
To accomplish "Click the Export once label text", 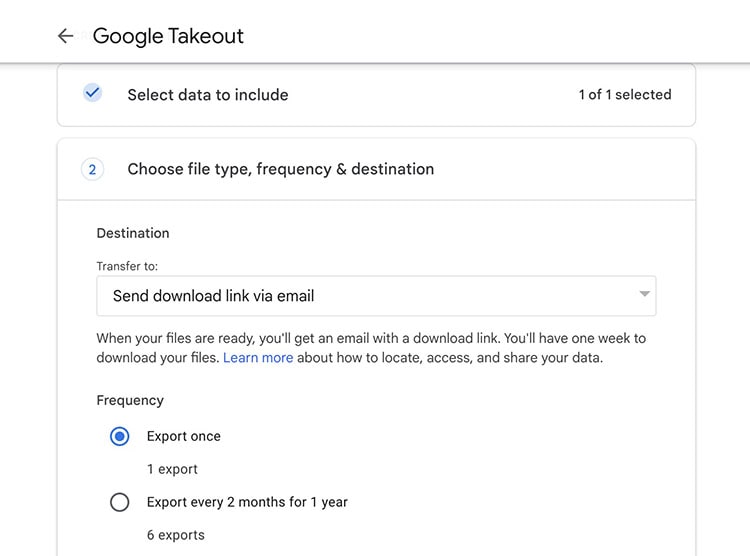I will pos(184,436).
